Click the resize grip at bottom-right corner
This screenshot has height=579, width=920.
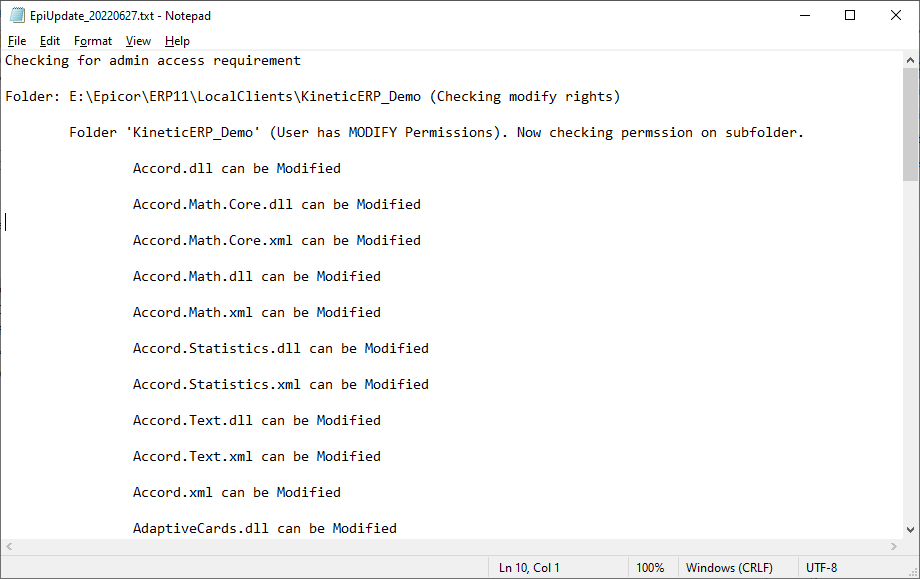913,572
